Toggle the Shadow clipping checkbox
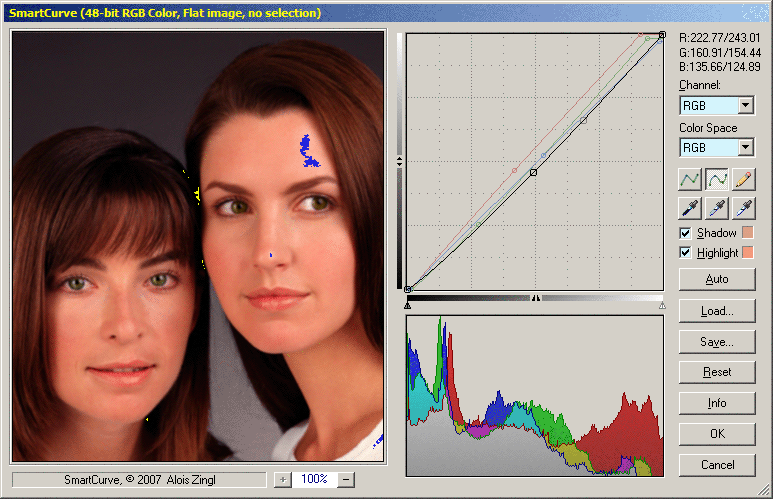Viewport: 773px width, 499px height. [685, 233]
